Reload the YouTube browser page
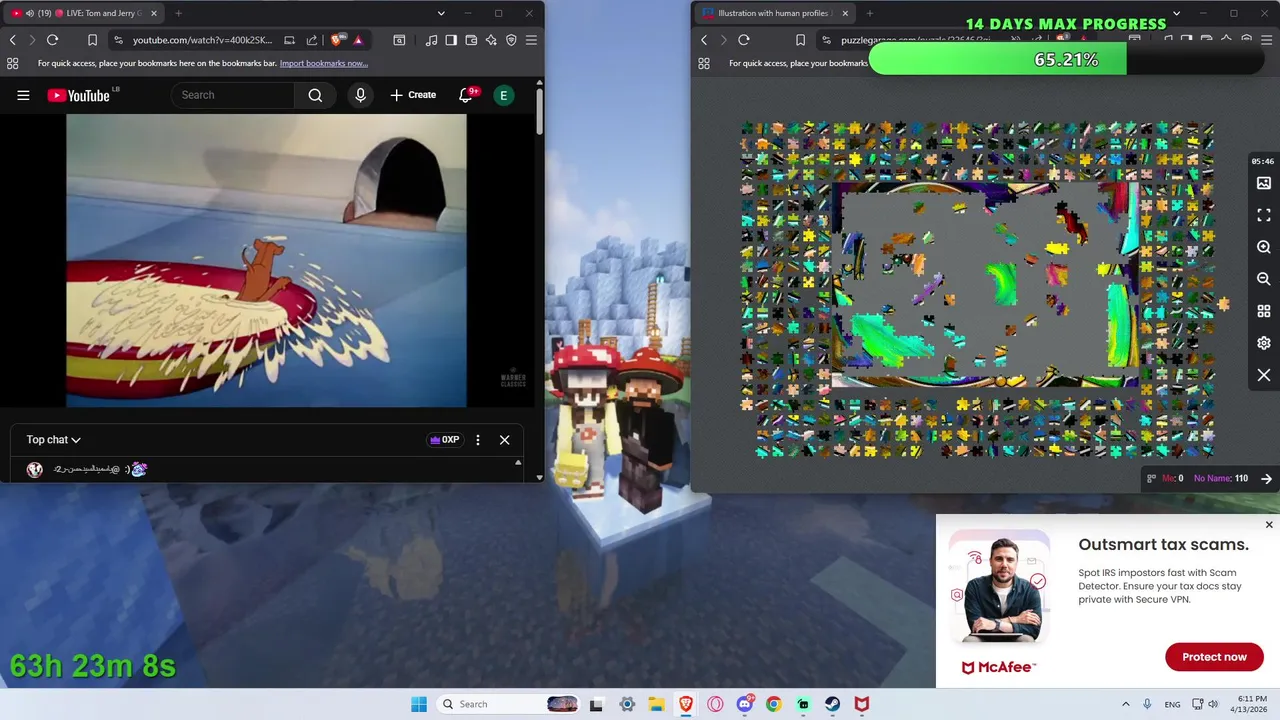 pyautogui.click(x=52, y=40)
